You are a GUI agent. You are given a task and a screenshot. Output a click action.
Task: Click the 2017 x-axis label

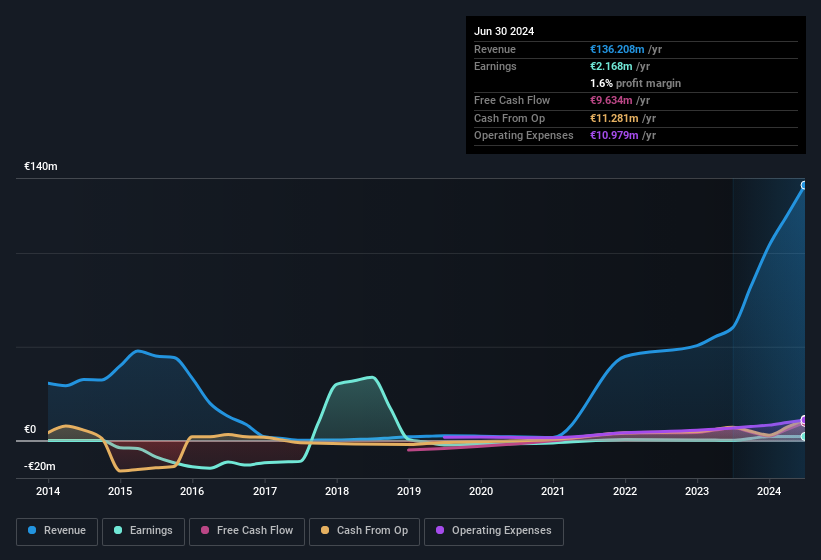(265, 491)
